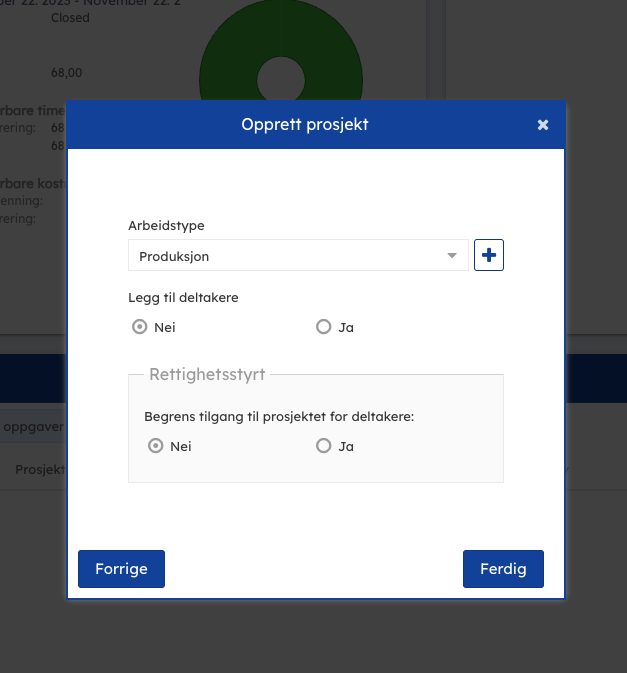This screenshot has width=627, height=673.
Task: Click the Begrens tilgang description text
Action: (x=279, y=417)
